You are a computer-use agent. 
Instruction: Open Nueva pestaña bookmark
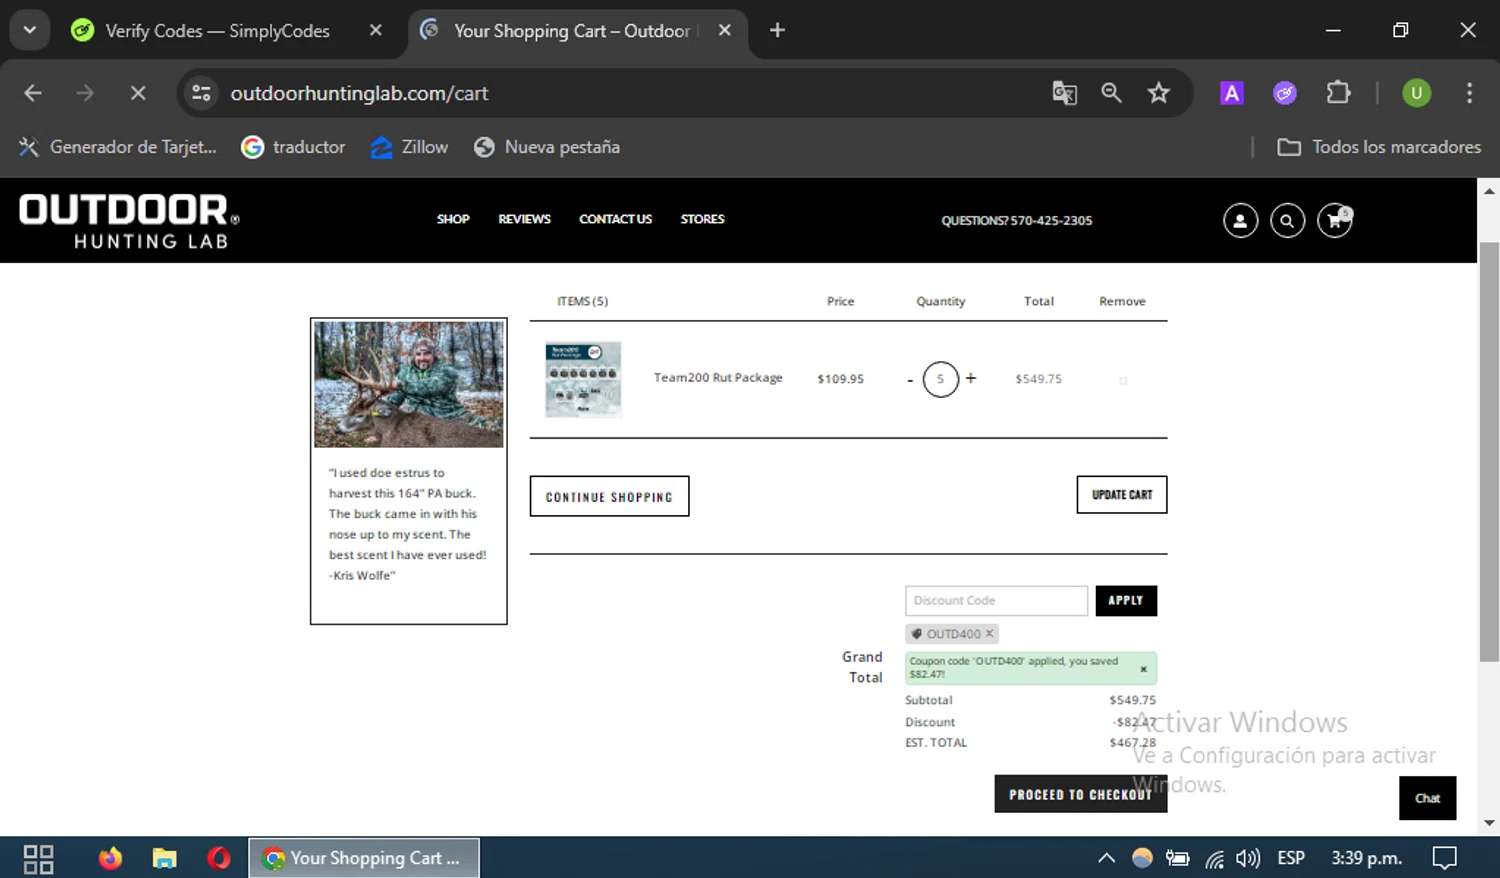[547, 147]
